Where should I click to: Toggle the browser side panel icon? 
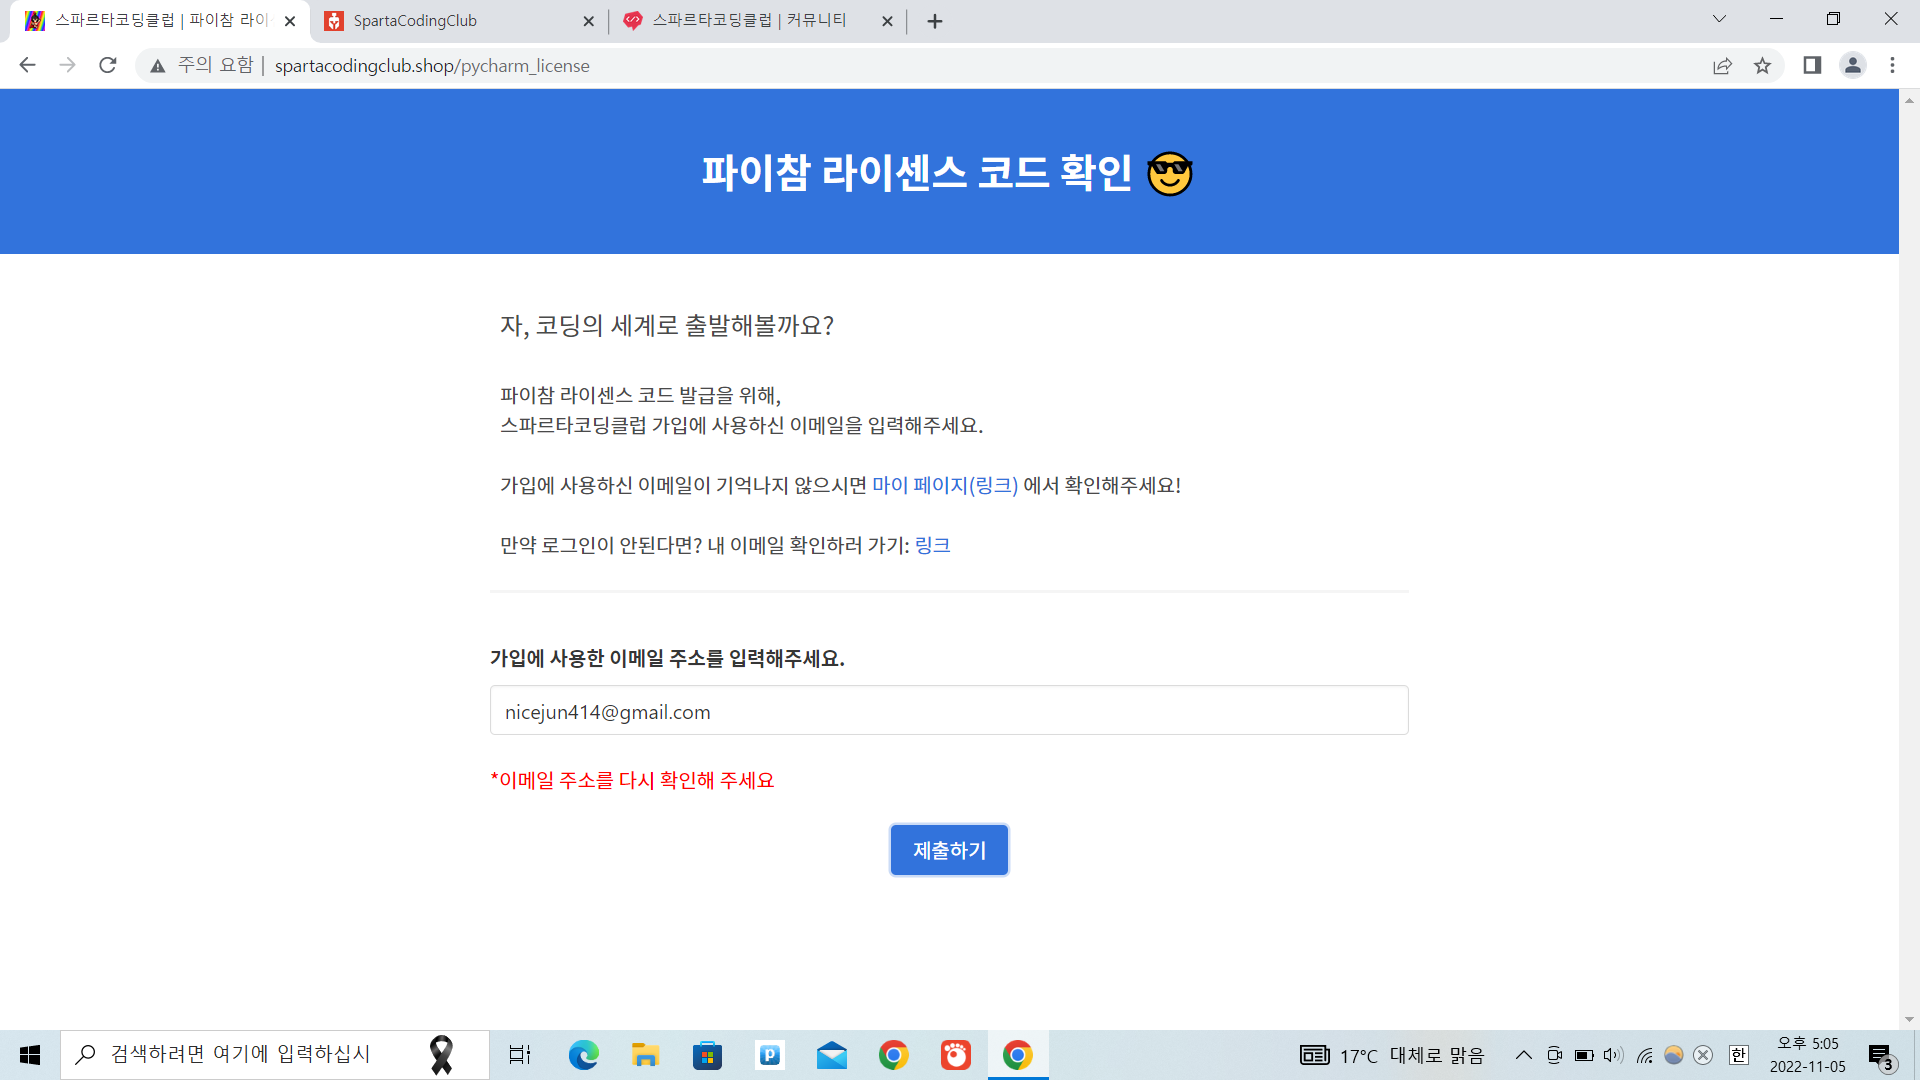pyautogui.click(x=1812, y=65)
